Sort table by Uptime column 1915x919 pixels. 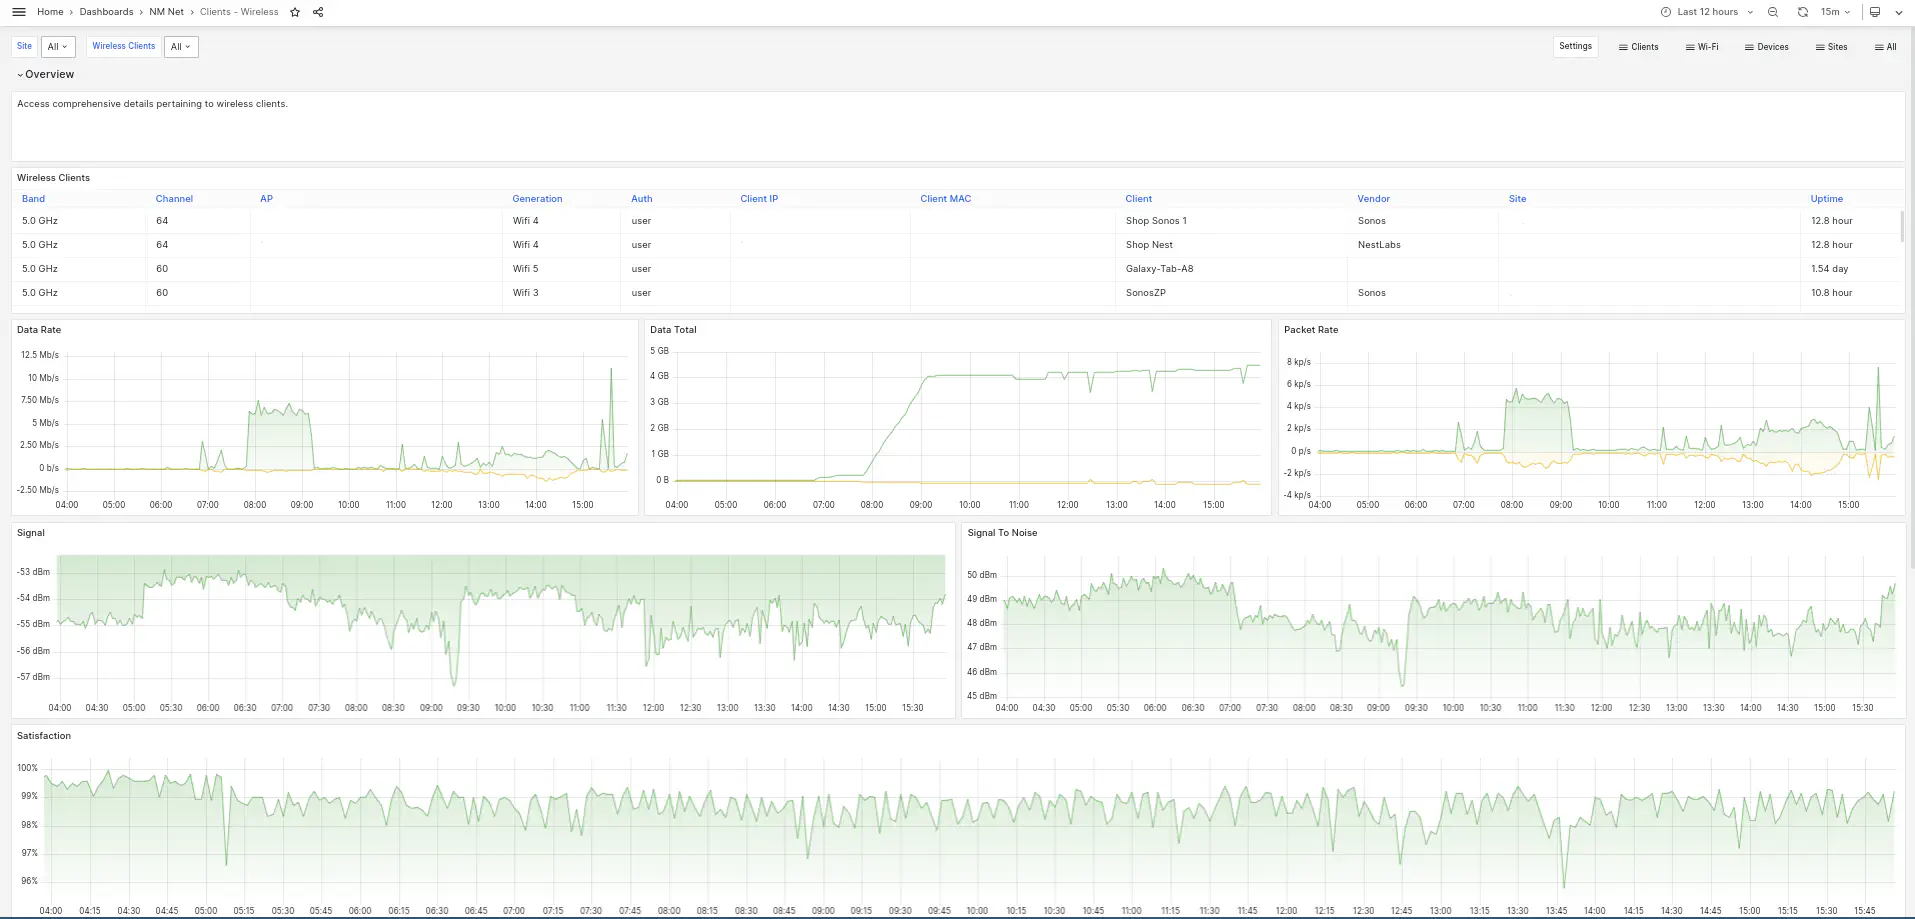(x=1826, y=199)
